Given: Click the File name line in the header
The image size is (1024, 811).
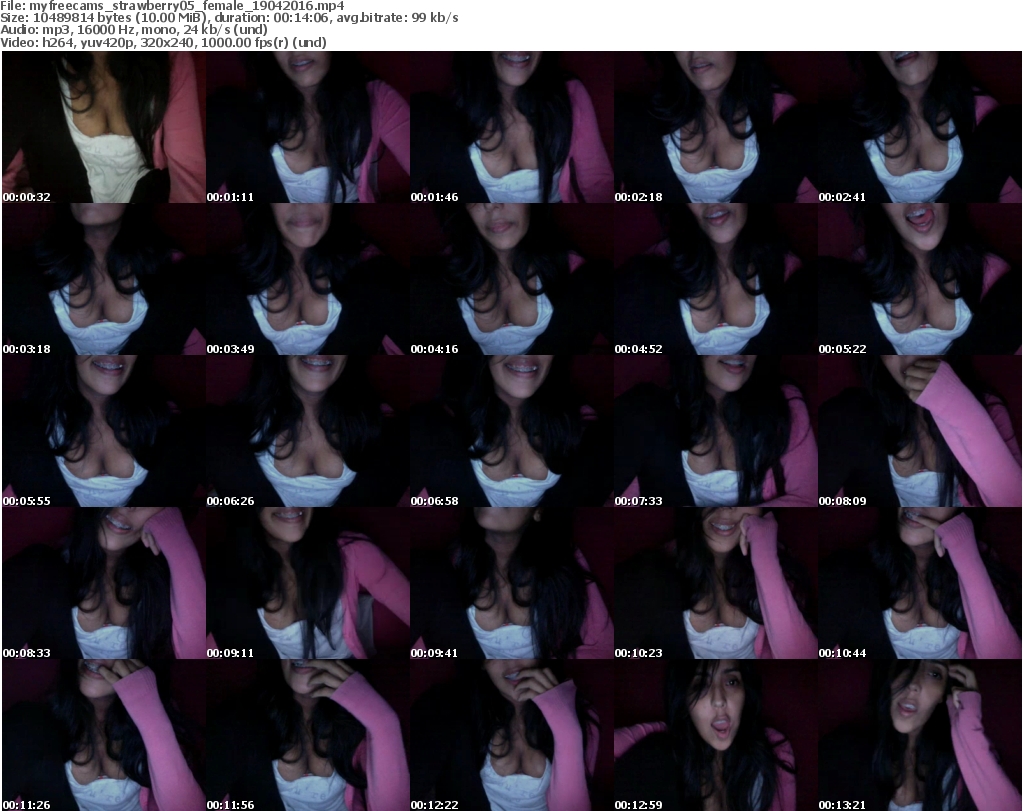Looking at the screenshot, I should coord(172,6).
